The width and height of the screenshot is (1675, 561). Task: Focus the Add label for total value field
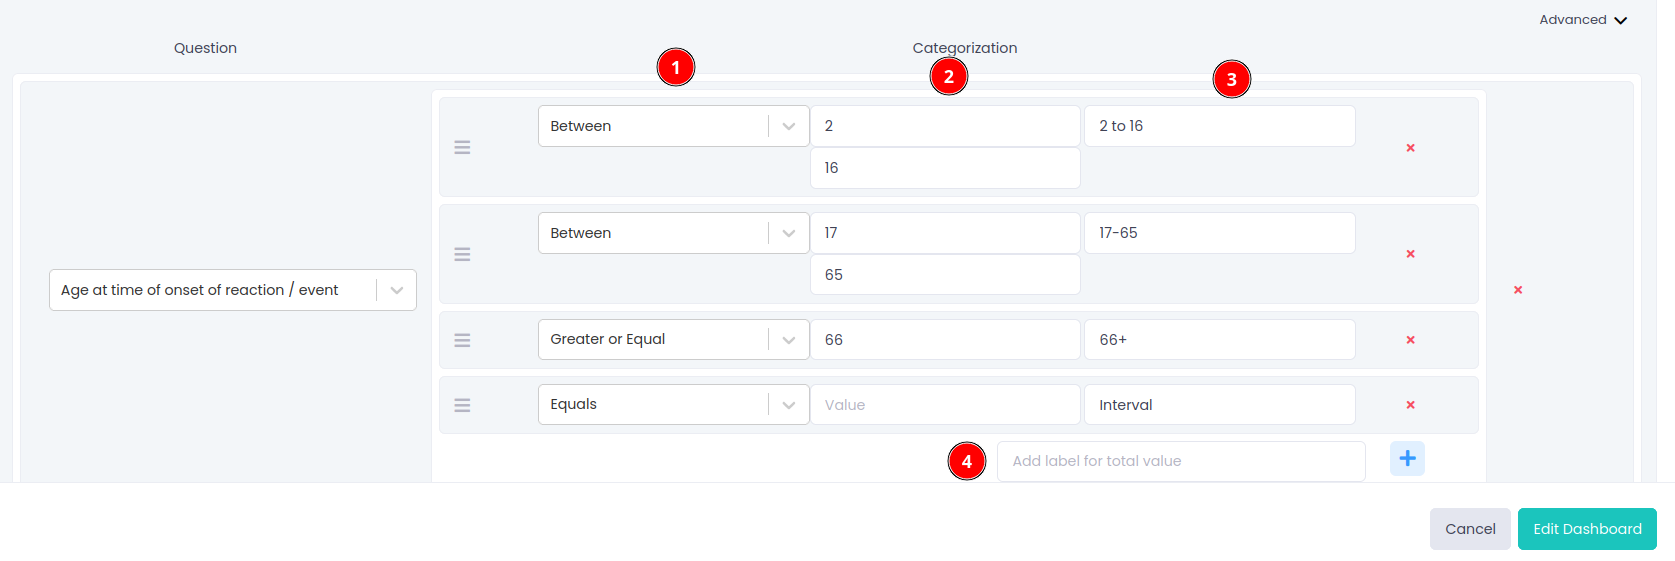(x=1181, y=461)
